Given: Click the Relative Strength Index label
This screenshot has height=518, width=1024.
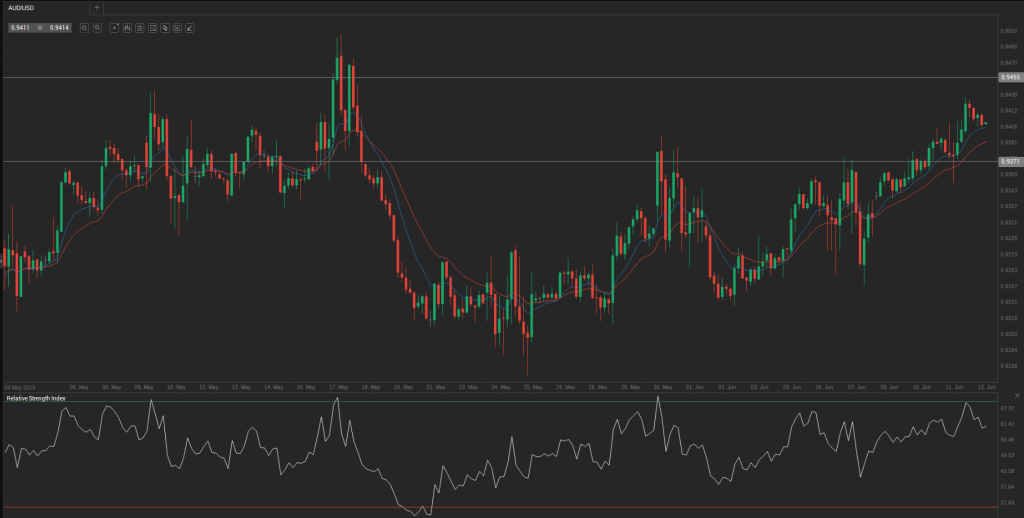Looking at the screenshot, I should (x=36, y=398).
